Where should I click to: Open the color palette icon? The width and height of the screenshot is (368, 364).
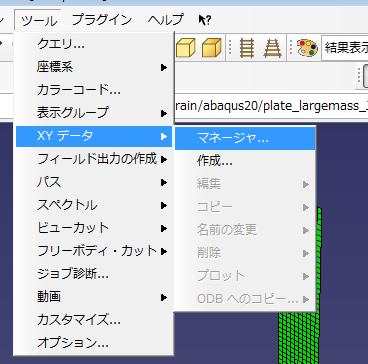point(307,48)
